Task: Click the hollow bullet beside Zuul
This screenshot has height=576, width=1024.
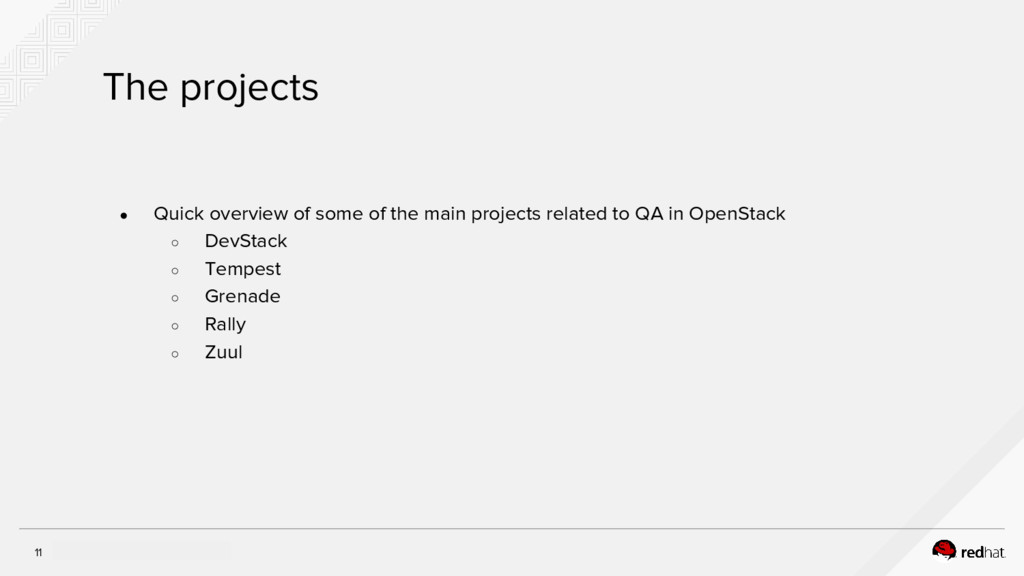Action: [x=174, y=353]
